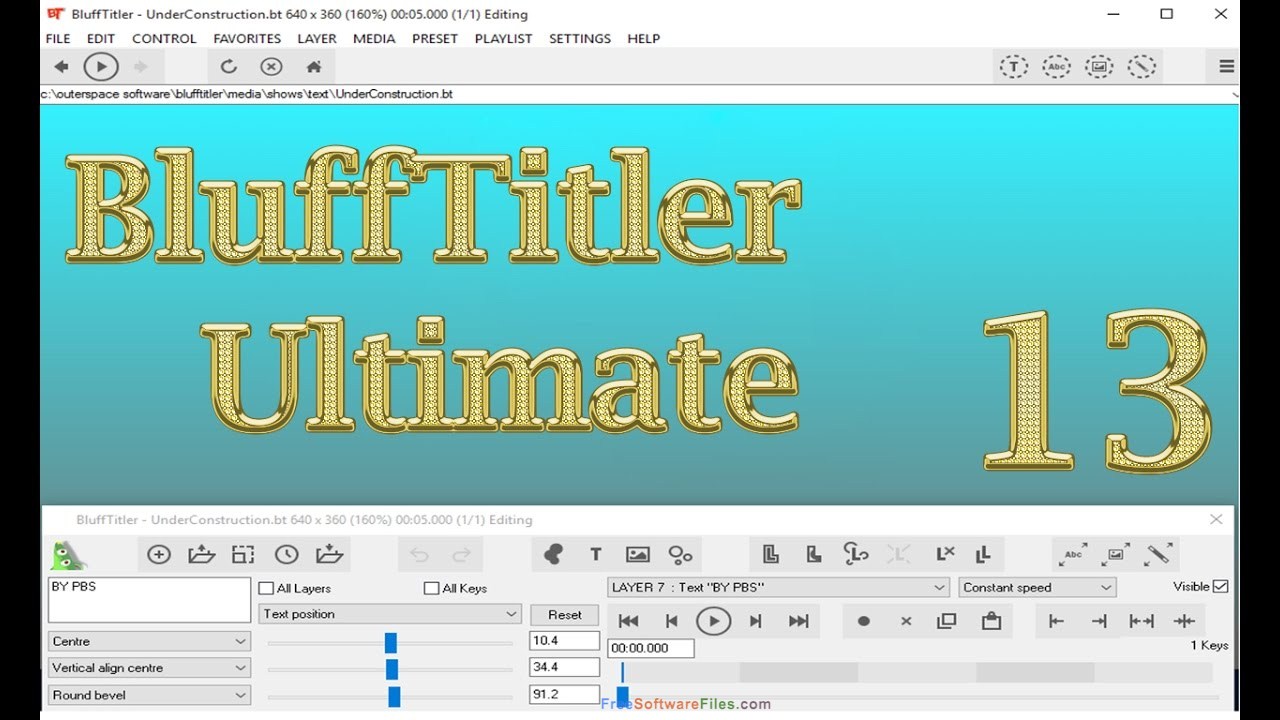The height and width of the screenshot is (720, 1280).
Task: Click the back arrow in top toolbar
Action: tap(61, 67)
